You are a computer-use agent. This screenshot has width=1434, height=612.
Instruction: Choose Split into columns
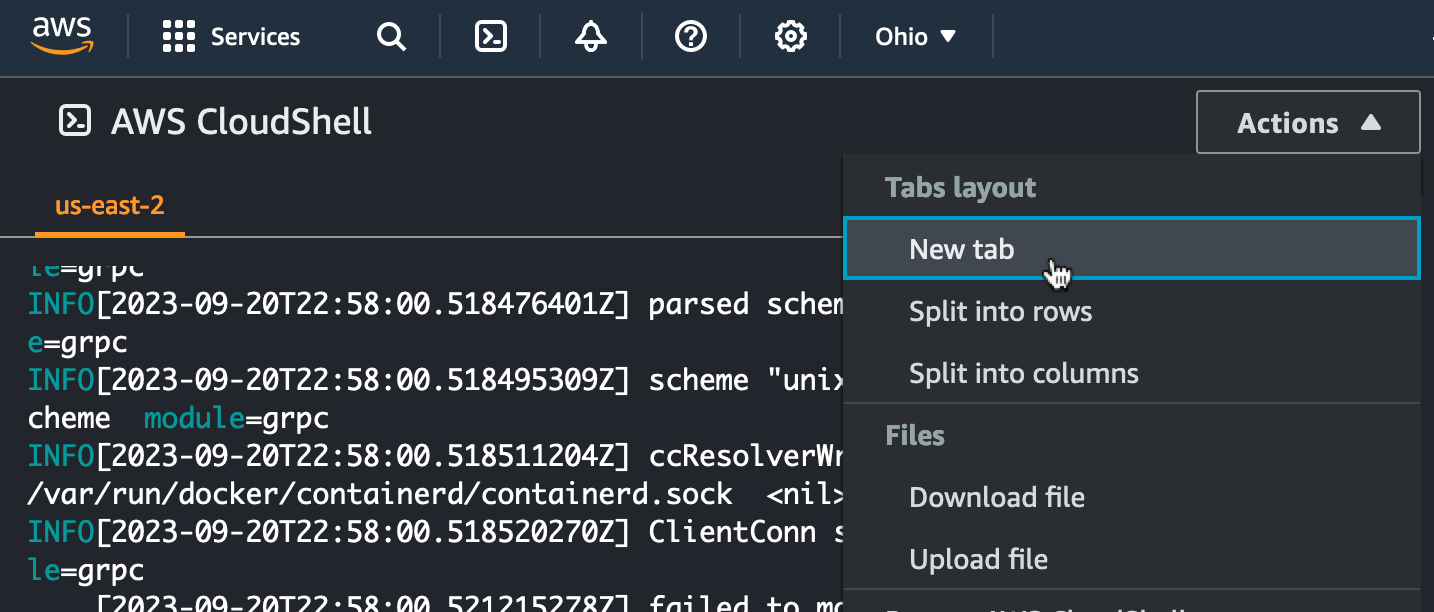click(1023, 374)
